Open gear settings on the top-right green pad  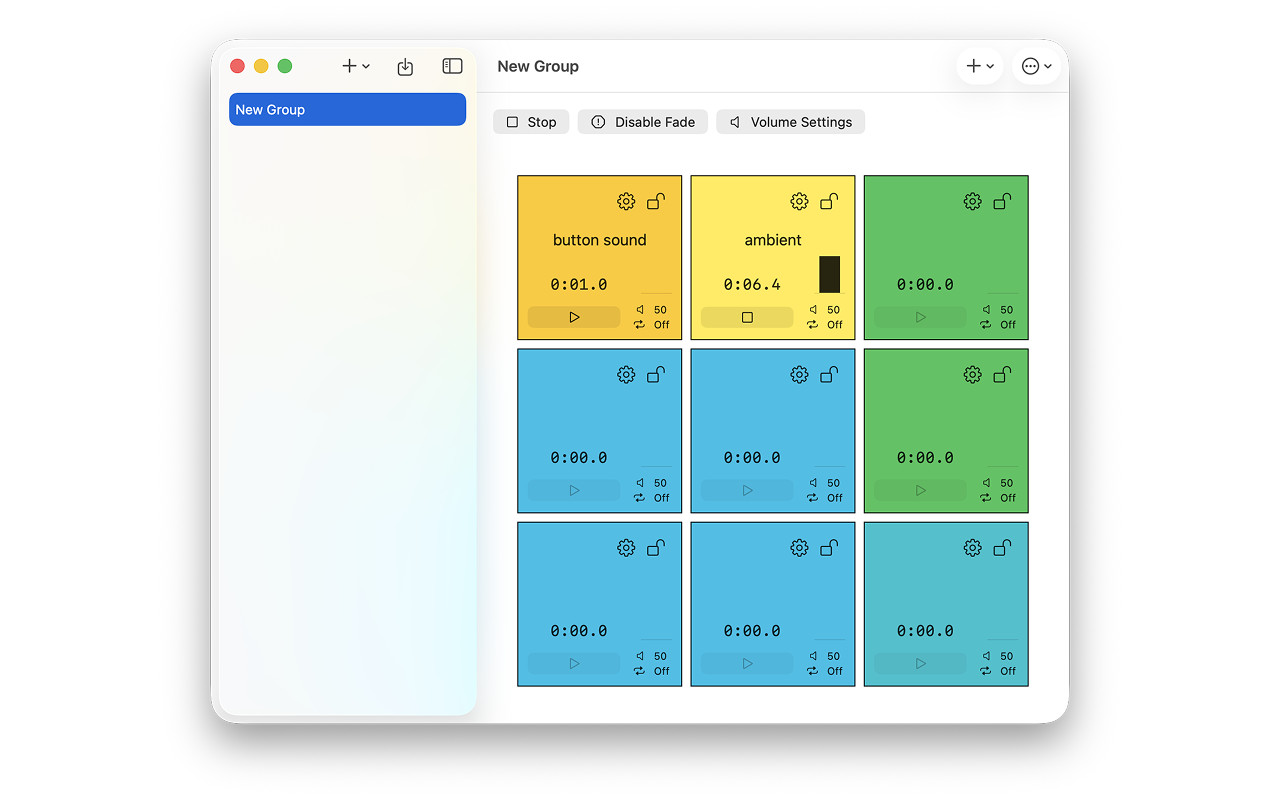tap(972, 201)
